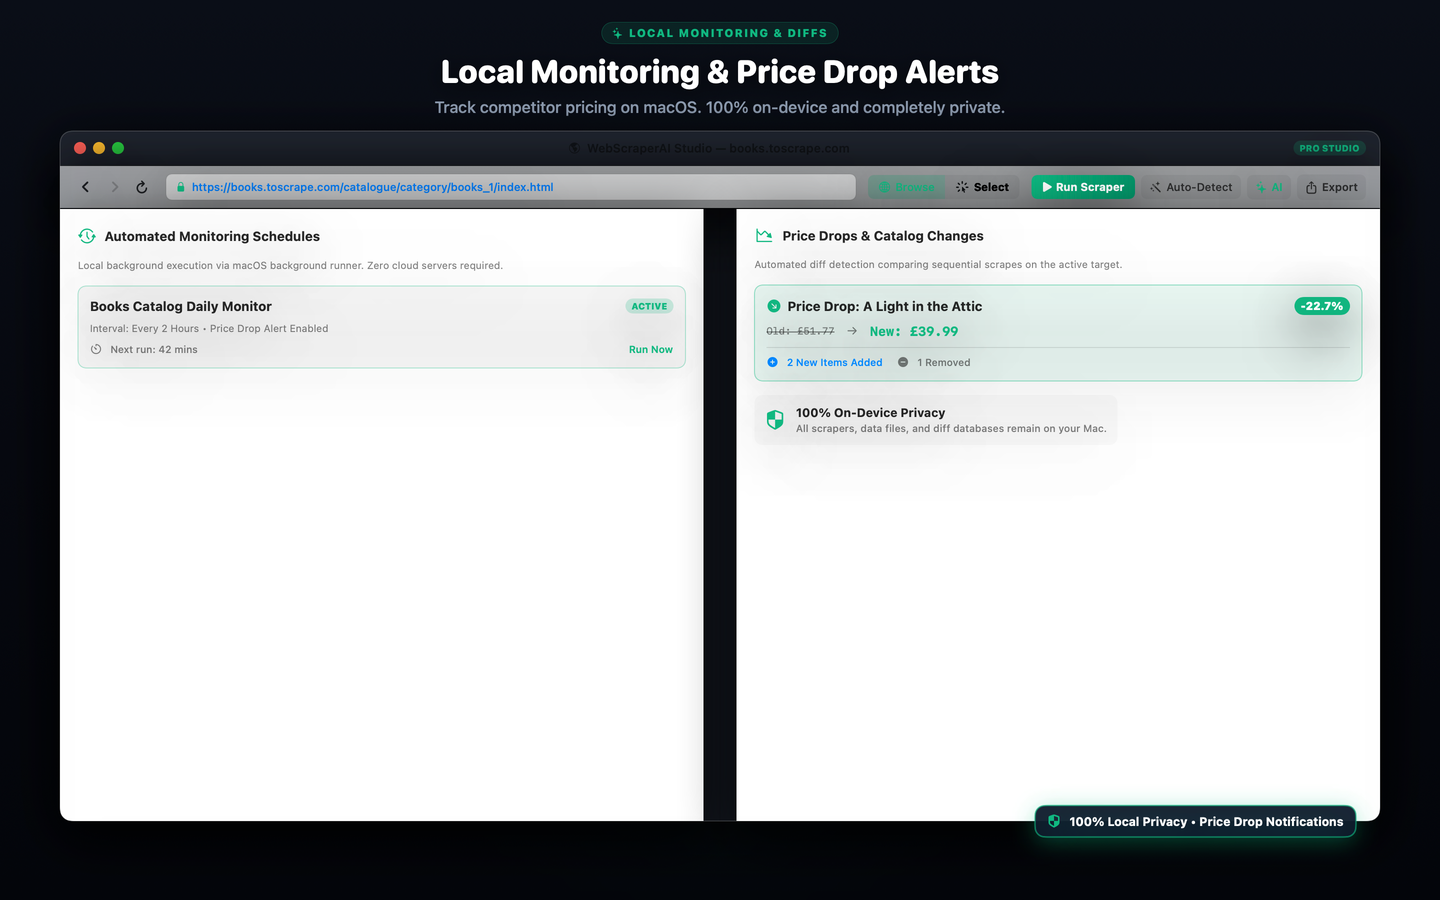Click the shield icon in bottom notification pill
The width and height of the screenshot is (1440, 900).
tap(1054, 821)
